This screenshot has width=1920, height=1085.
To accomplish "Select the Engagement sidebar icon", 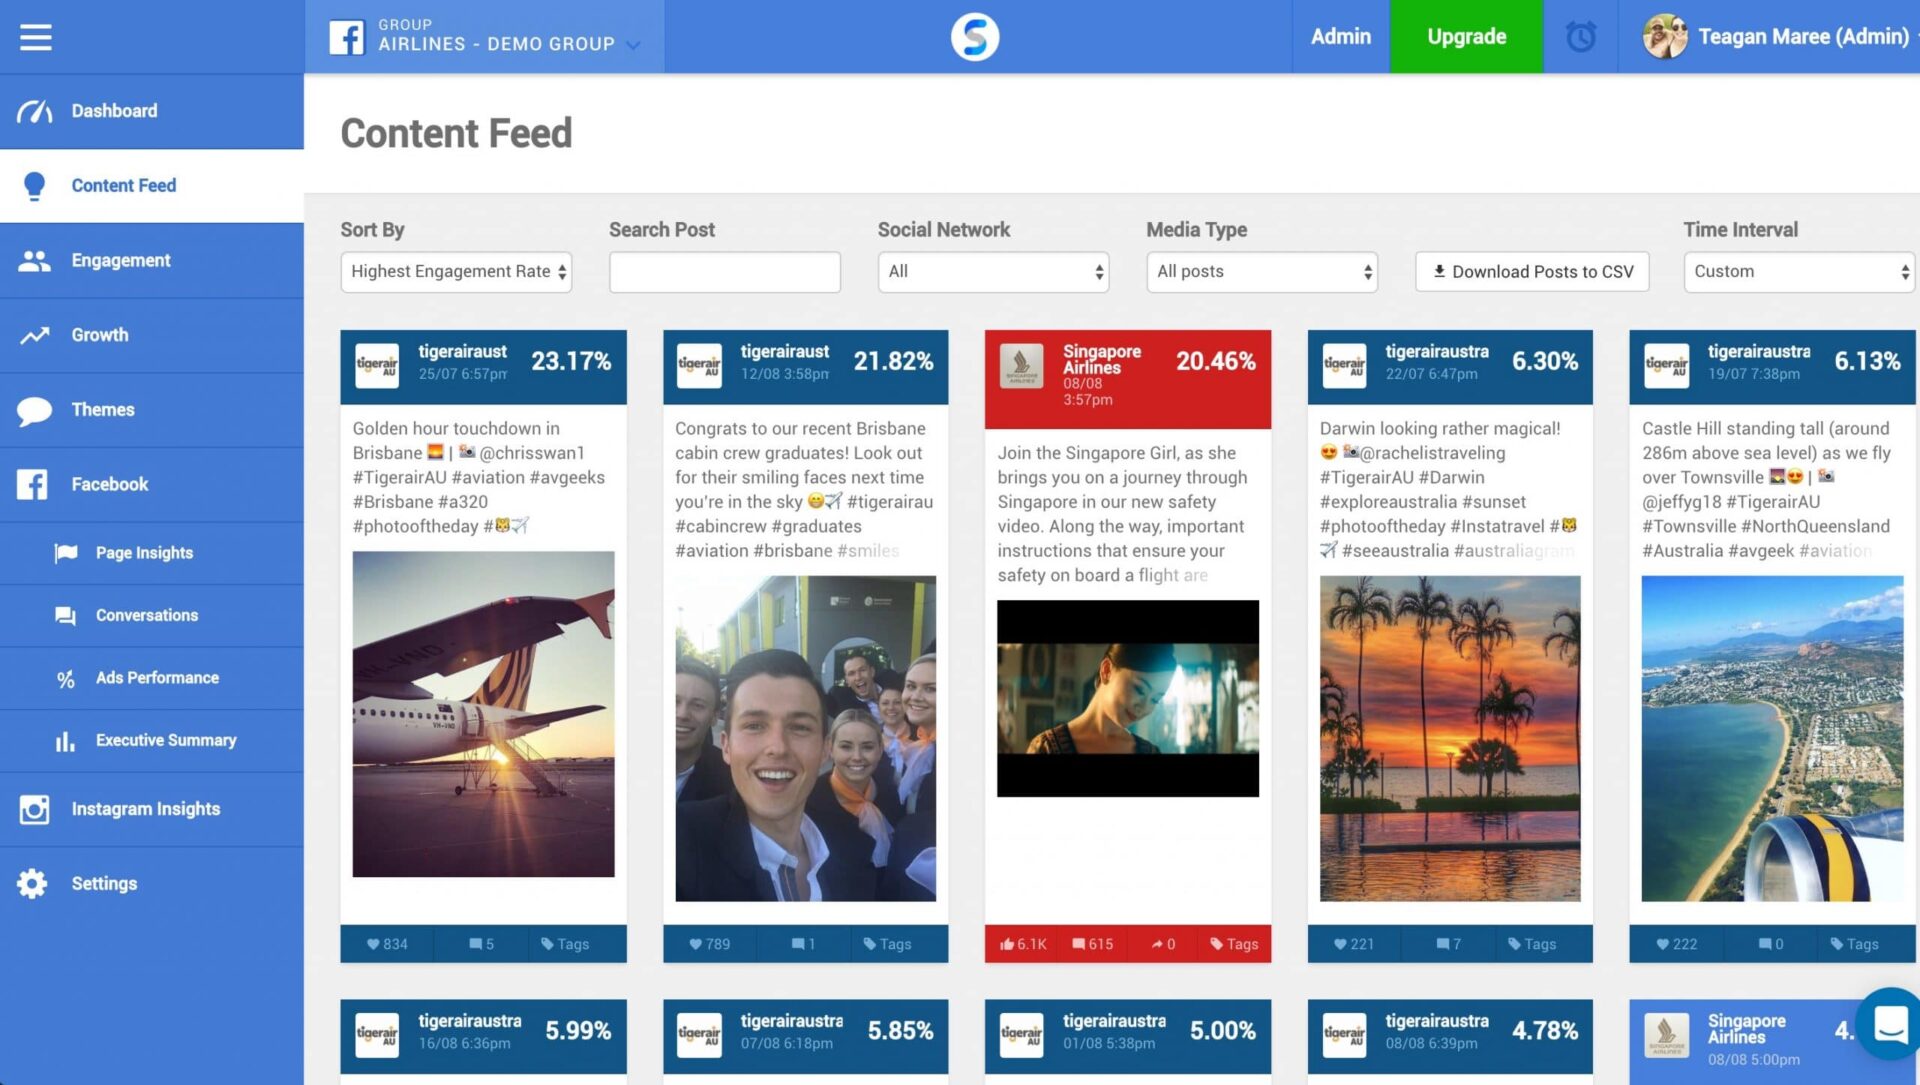I will pos(34,258).
